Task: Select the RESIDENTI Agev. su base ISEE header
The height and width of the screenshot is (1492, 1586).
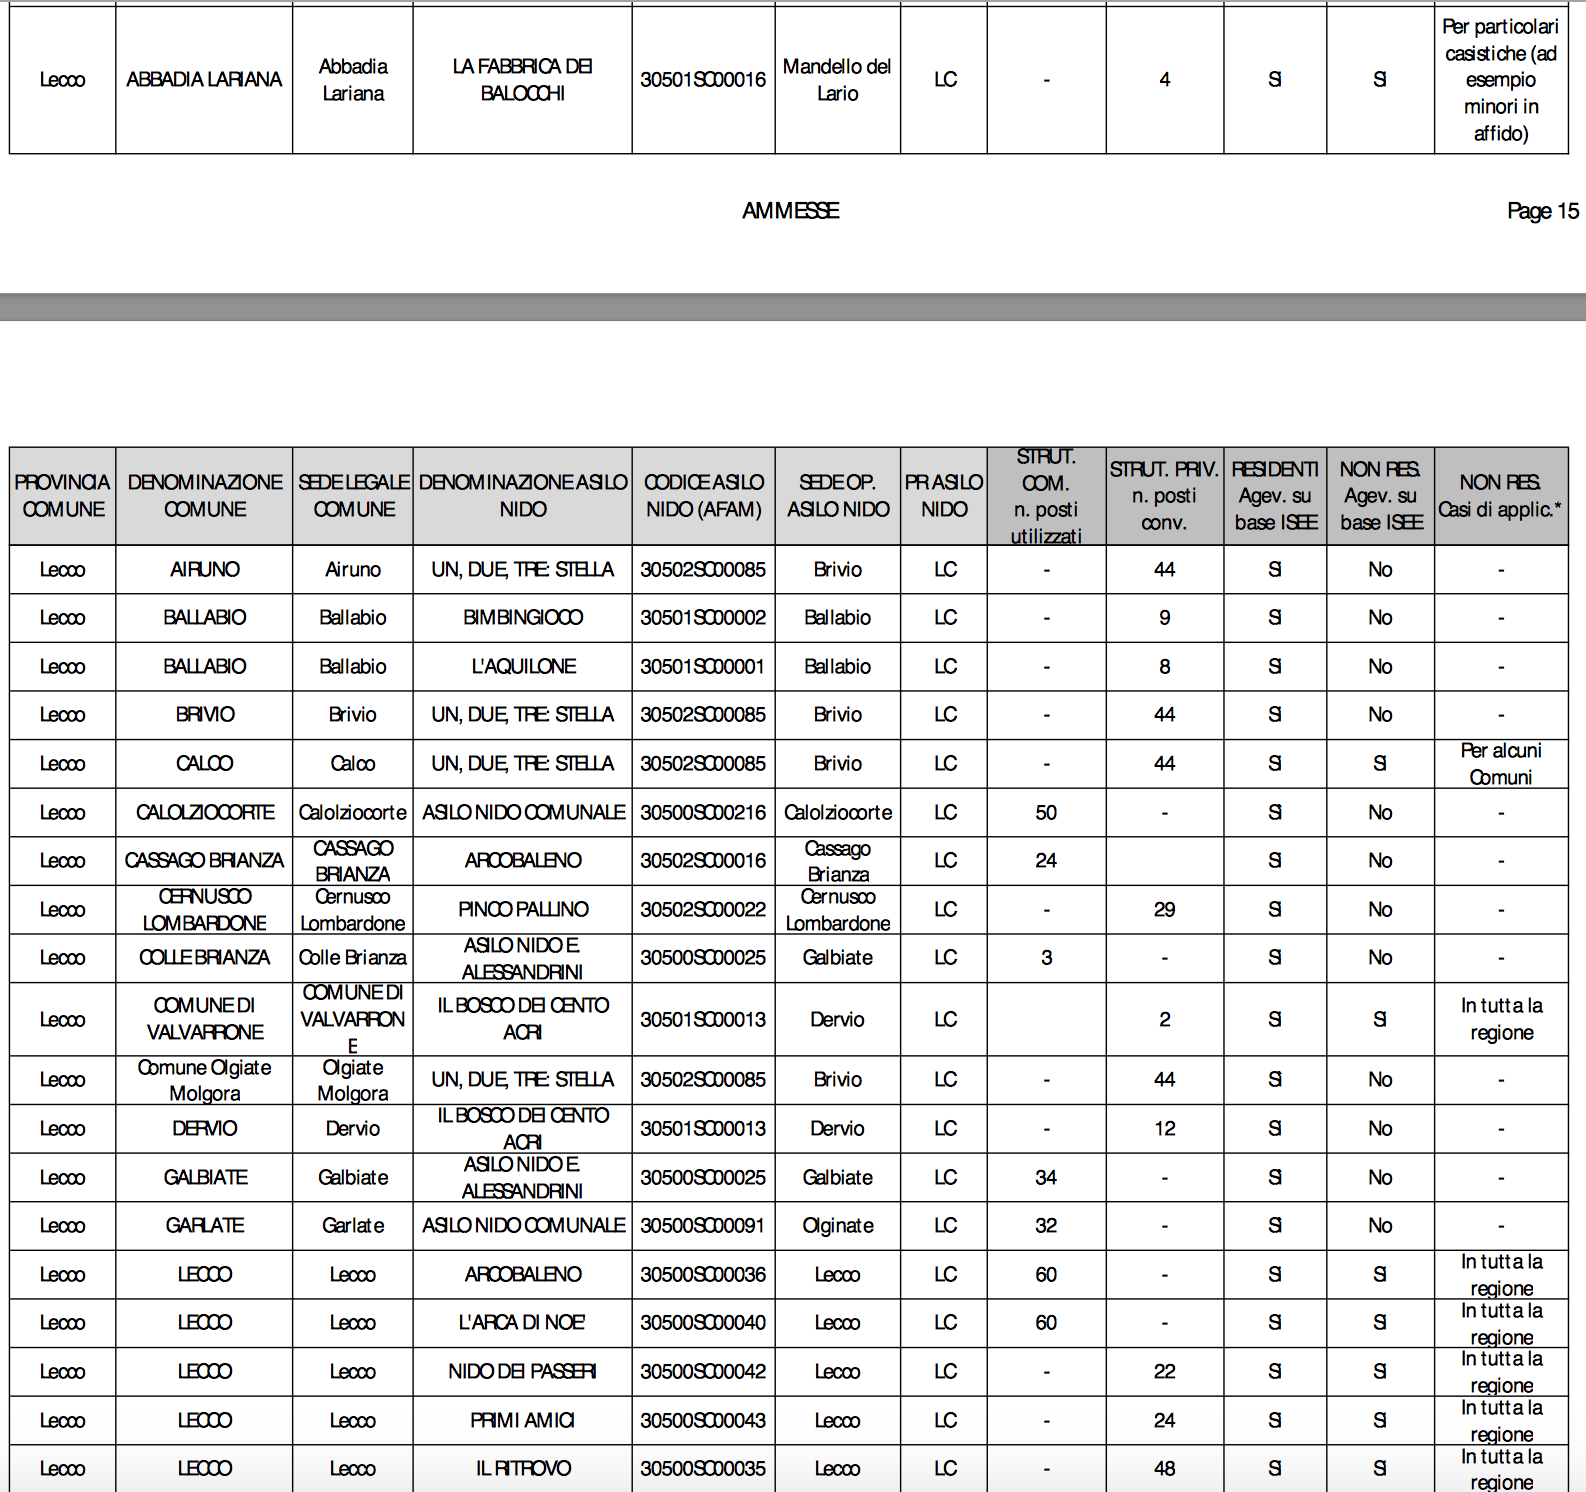Action: [x=1275, y=496]
